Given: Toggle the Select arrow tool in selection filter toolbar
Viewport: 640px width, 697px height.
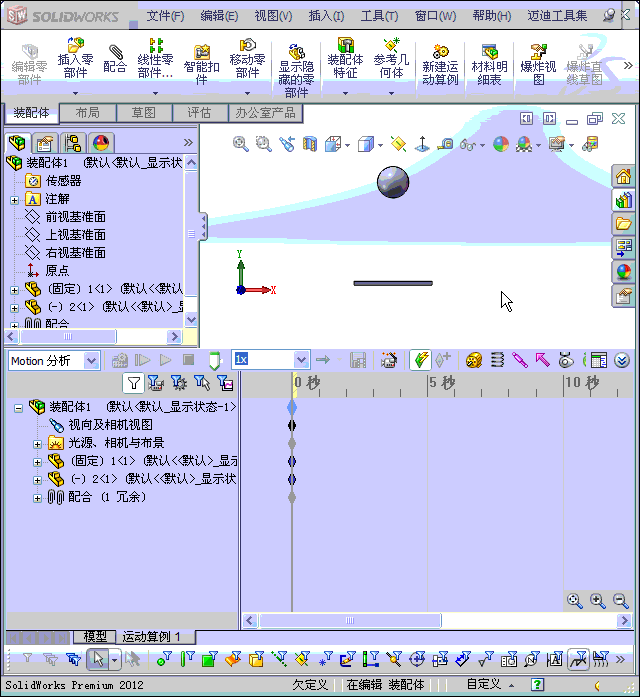Looking at the screenshot, I should pos(98,659).
